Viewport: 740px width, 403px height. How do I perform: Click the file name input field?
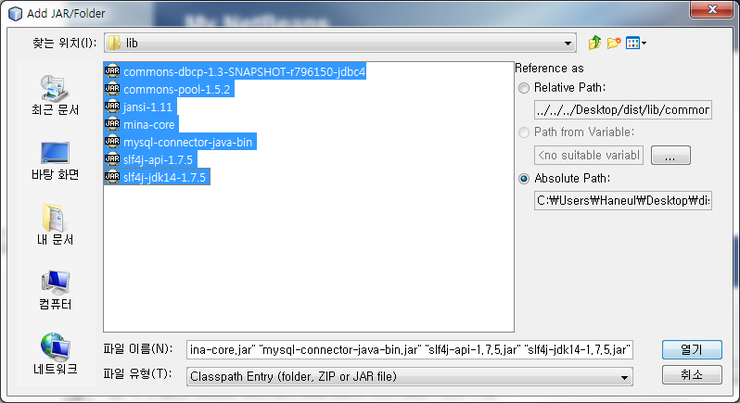coord(409,350)
